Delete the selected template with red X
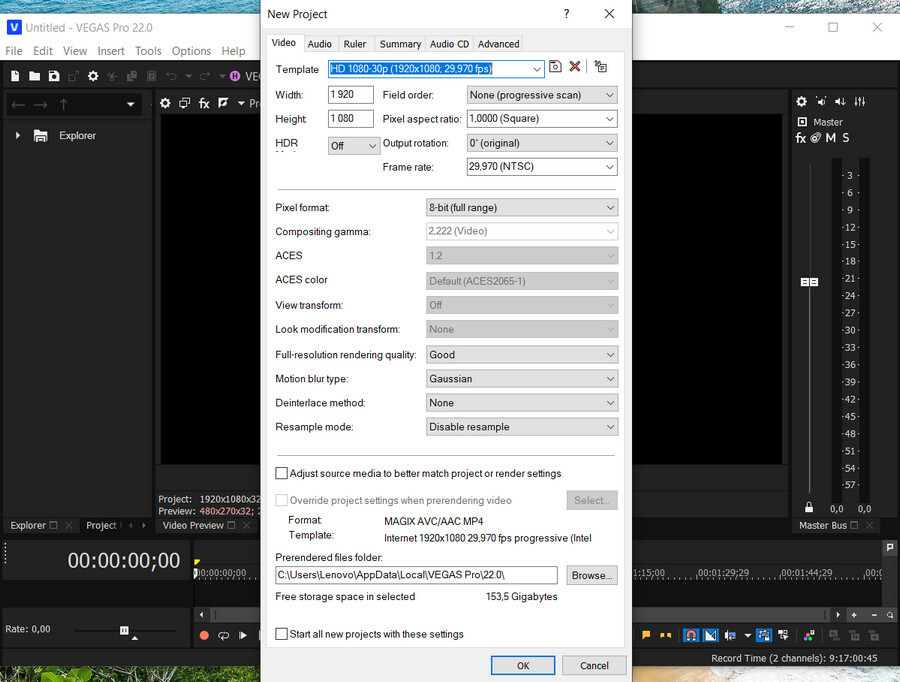 pyautogui.click(x=575, y=67)
